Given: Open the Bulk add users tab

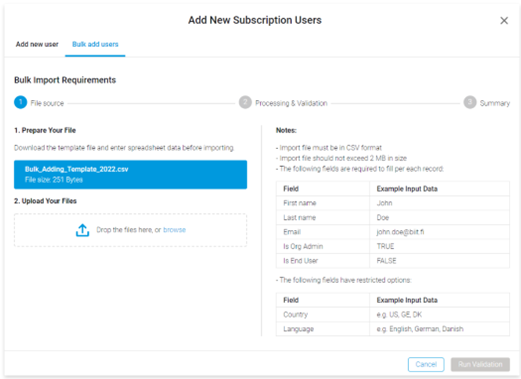Looking at the screenshot, I should point(95,44).
